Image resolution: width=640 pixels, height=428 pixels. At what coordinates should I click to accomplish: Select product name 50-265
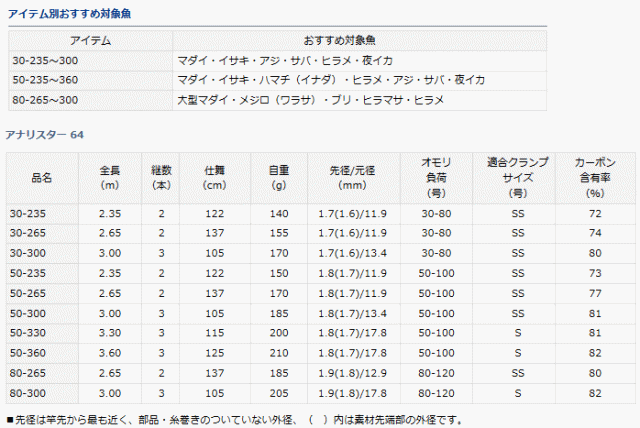tap(28, 293)
